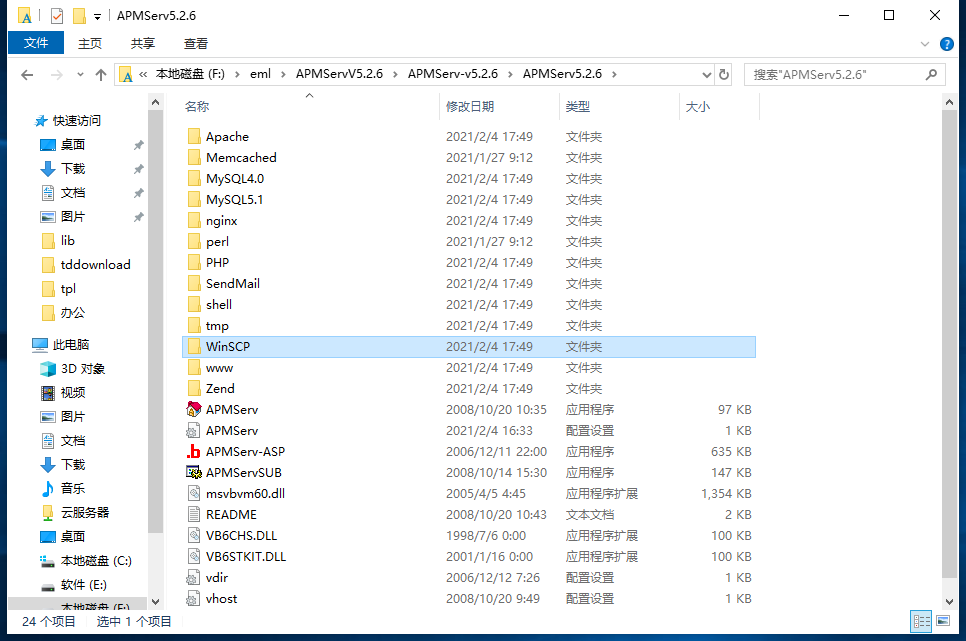966x641 pixels.
Task: Select the WinSCP folder row
Action: pos(469,346)
